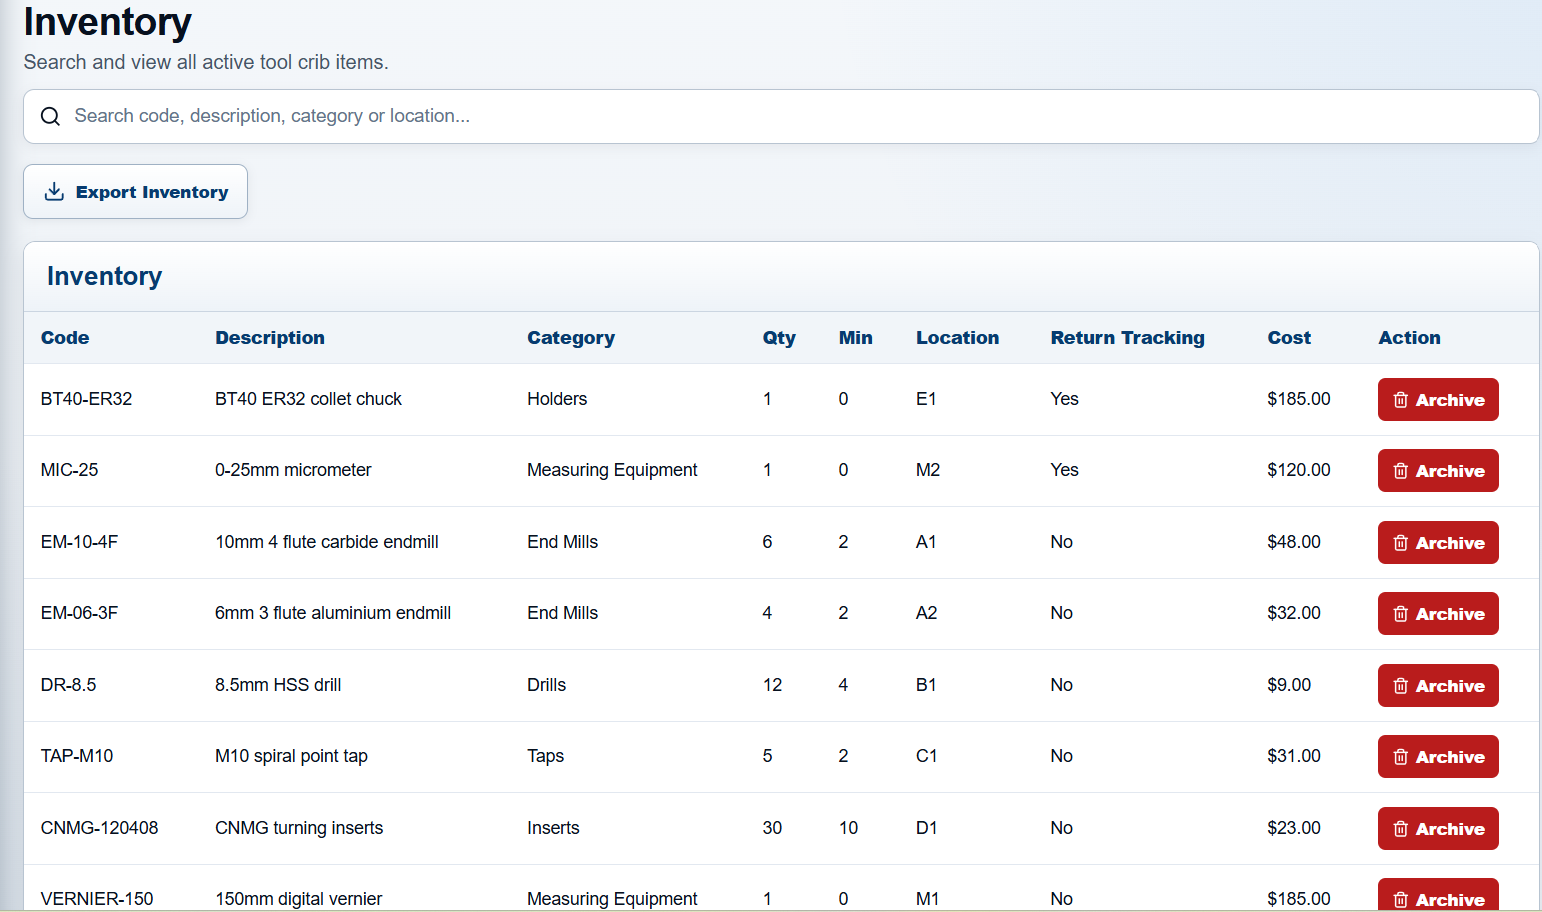
Task: Click the quantity 12 for DR-8.5
Action: tap(772, 685)
